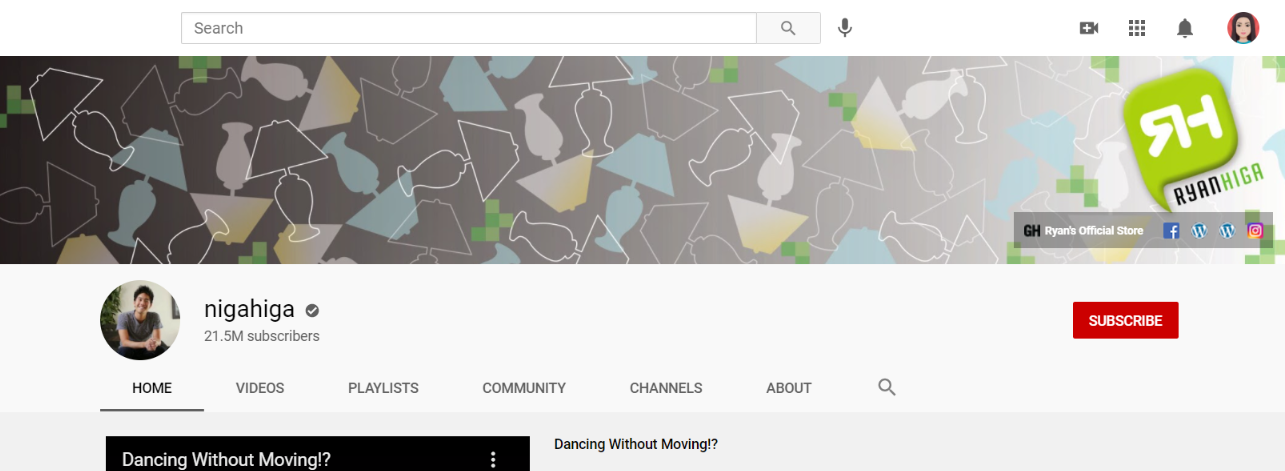Screen dimensions: 1285x471
Task: Click the red SUBSCRIBE button
Action: [1125, 320]
